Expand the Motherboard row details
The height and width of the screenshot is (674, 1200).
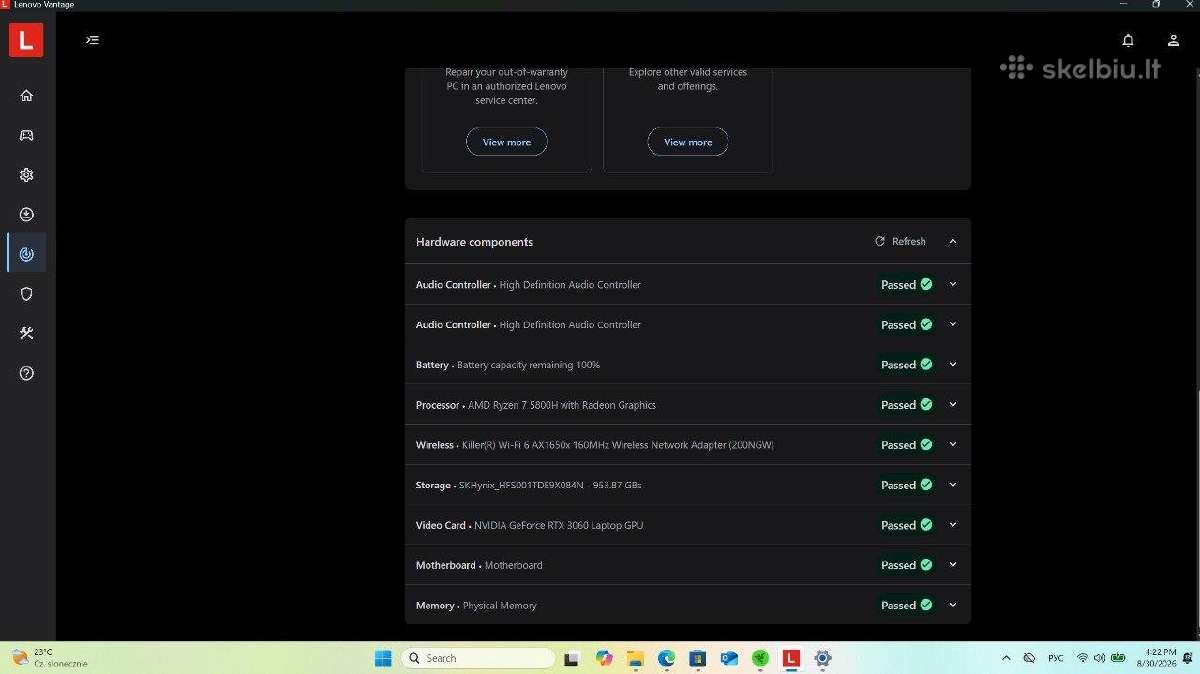[x=953, y=564]
